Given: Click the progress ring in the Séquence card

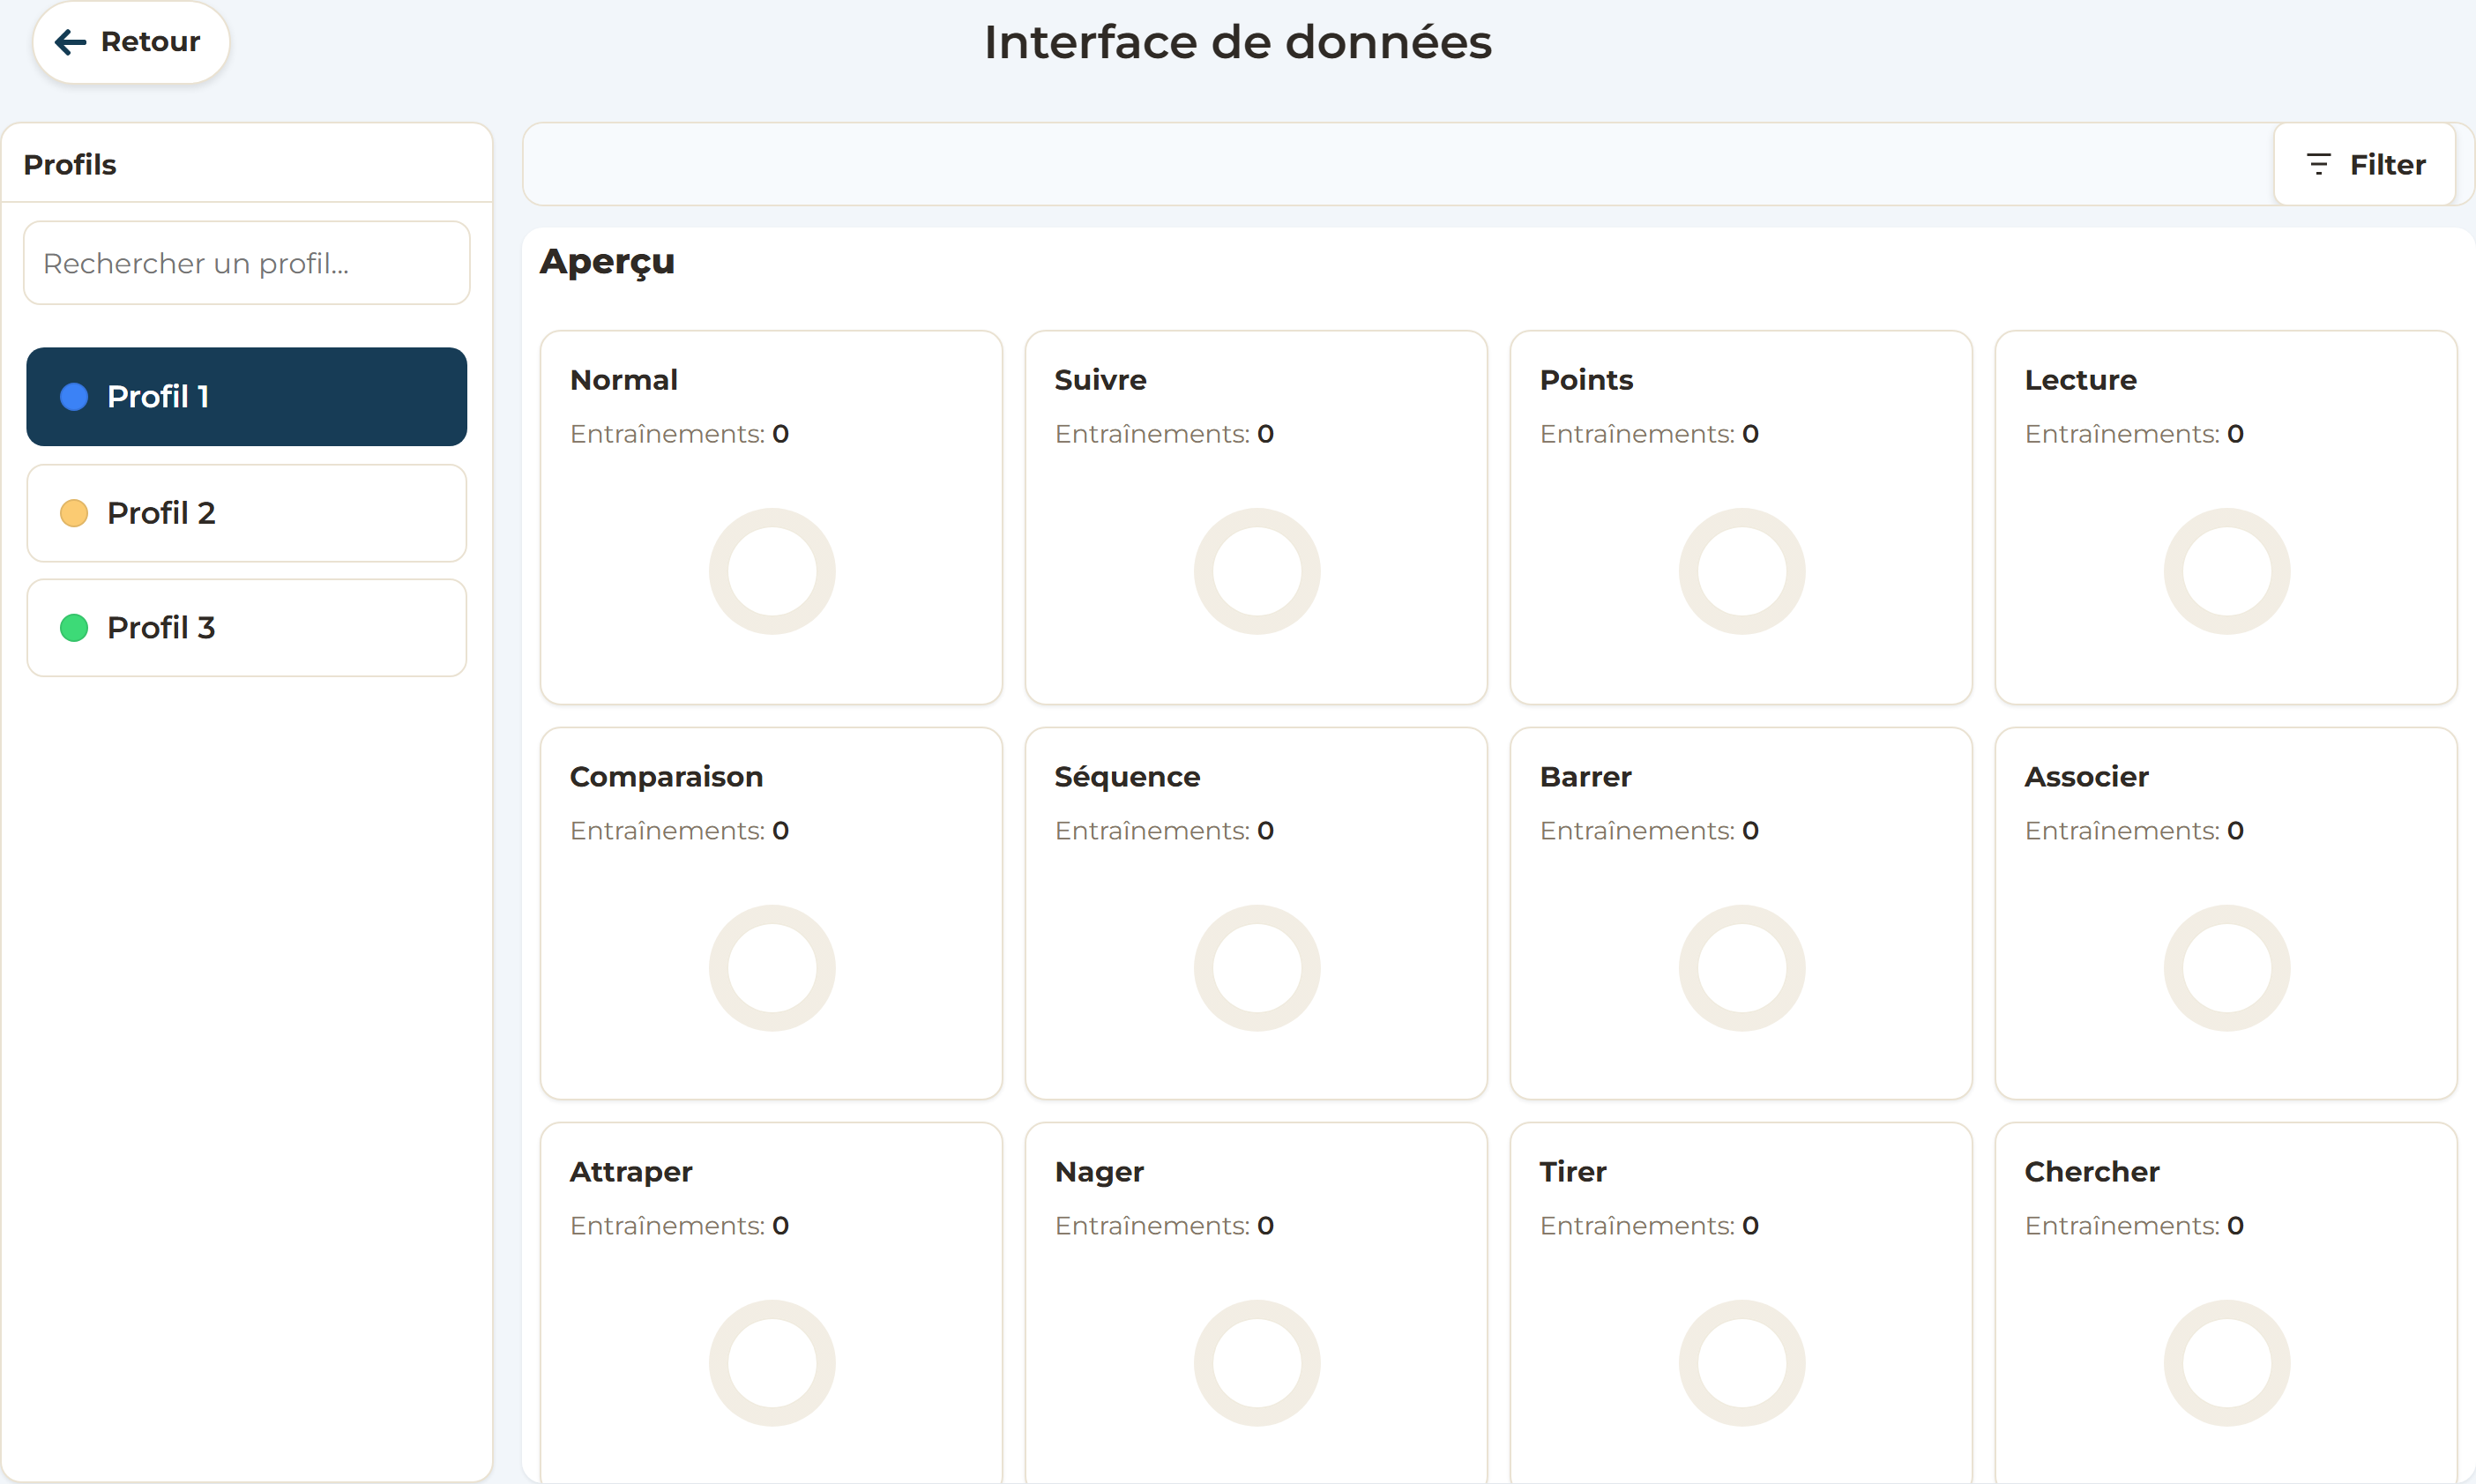Looking at the screenshot, I should click(x=1257, y=968).
